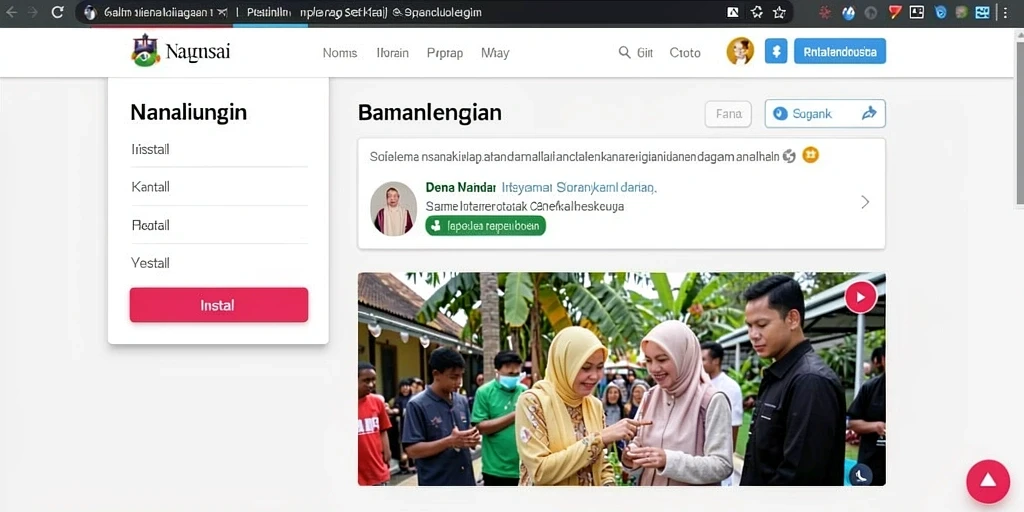
Task: Click the red floating scroll-to-top button
Action: click(x=988, y=481)
